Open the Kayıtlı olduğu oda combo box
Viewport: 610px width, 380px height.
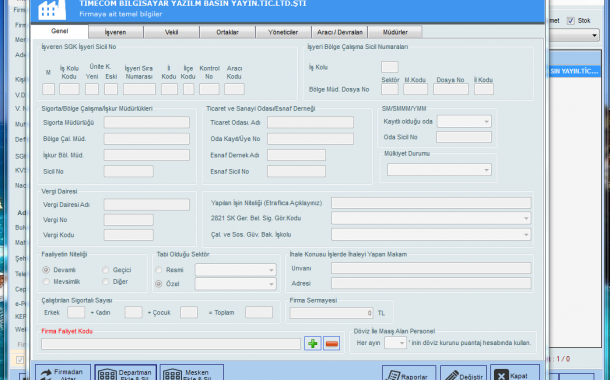[x=464, y=121]
